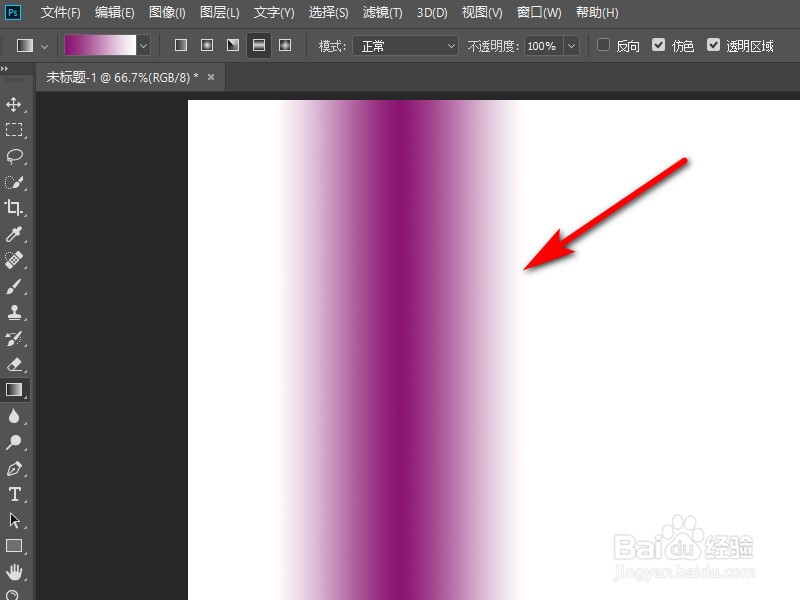This screenshot has width=800, height=600.
Task: Open the 编辑(E) menu
Action: [114, 12]
